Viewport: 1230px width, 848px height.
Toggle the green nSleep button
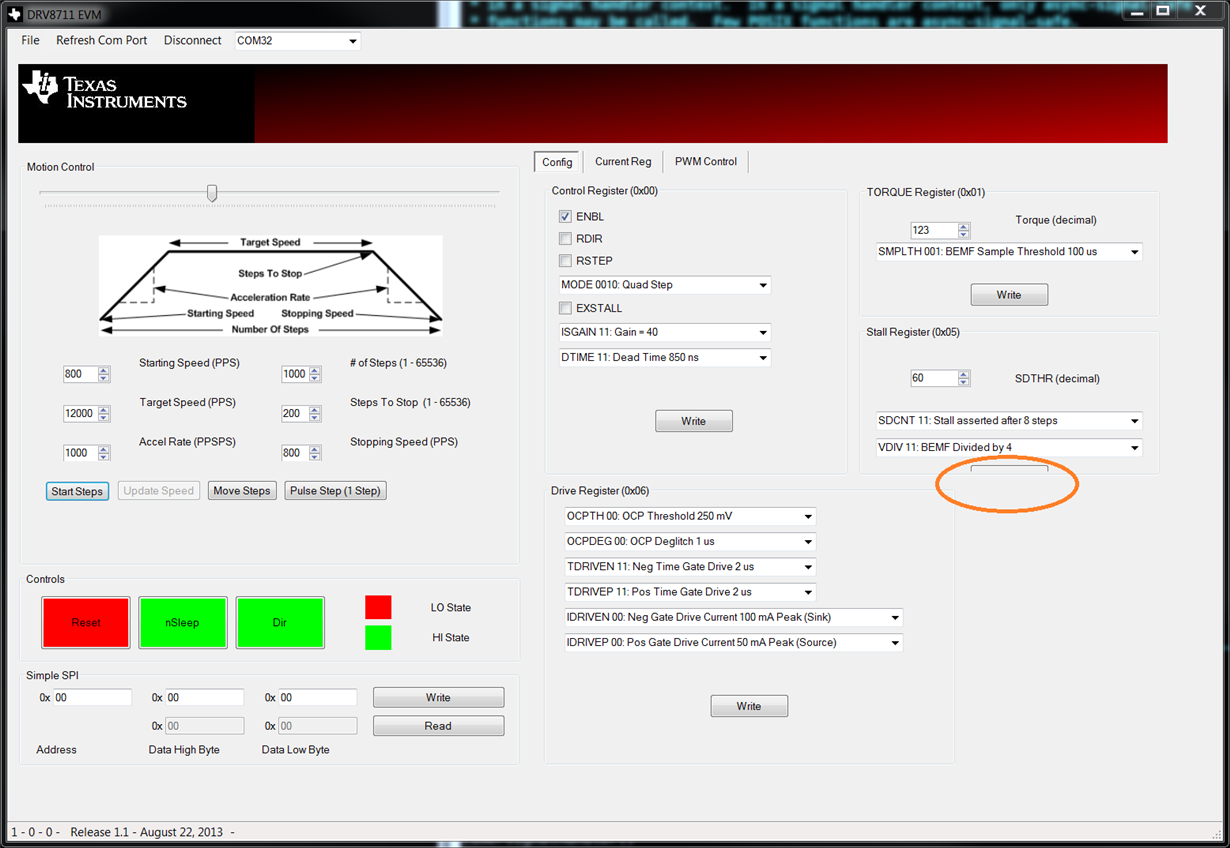coord(183,622)
